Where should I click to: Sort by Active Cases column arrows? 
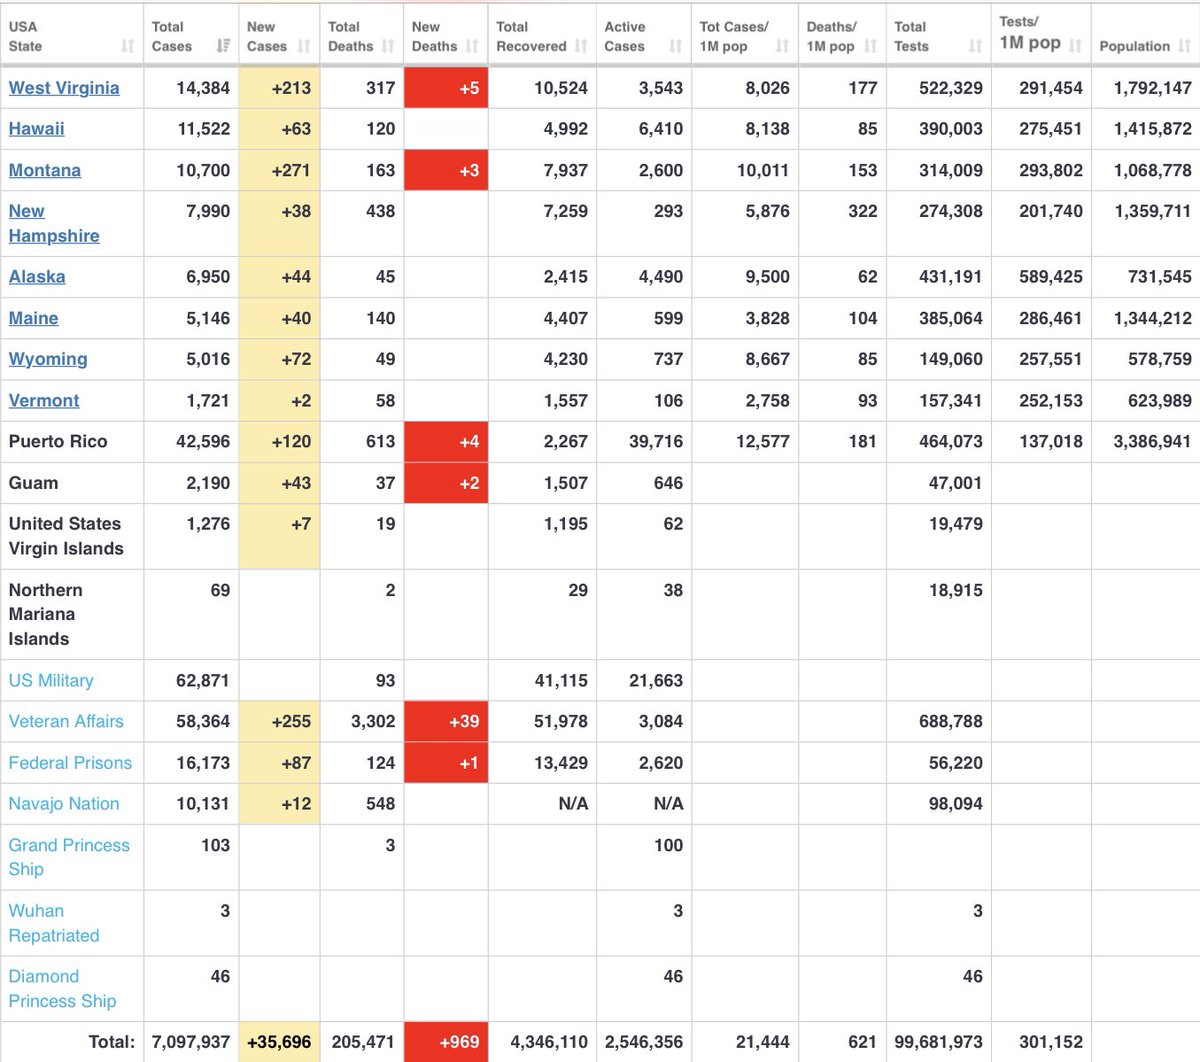pos(676,46)
